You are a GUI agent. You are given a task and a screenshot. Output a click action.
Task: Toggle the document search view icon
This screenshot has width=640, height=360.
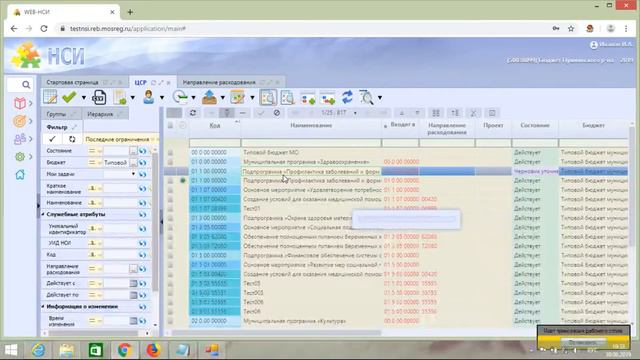coord(268,97)
